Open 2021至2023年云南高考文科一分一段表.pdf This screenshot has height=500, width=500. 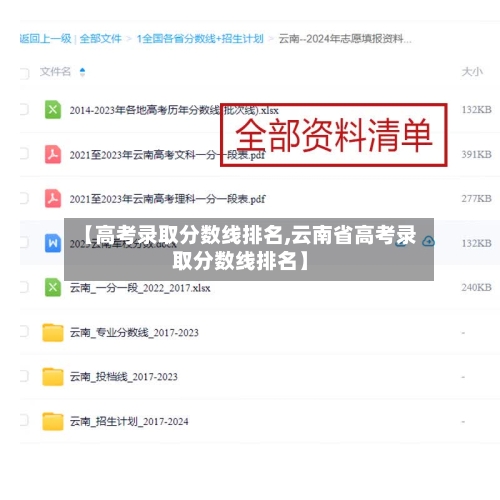[x=167, y=155]
